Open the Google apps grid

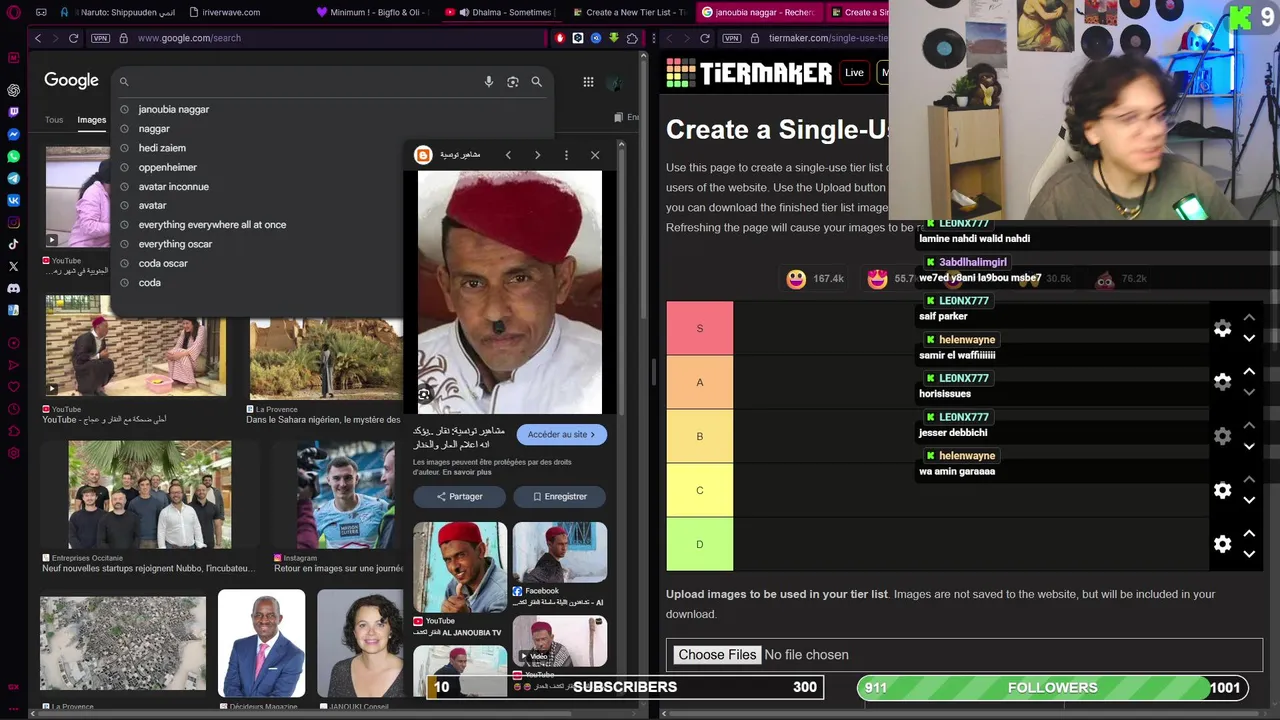(588, 82)
